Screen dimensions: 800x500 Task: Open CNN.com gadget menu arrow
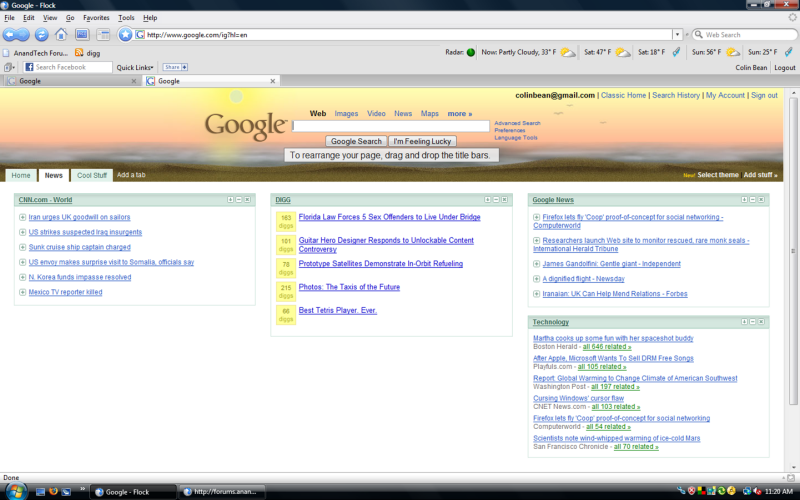click(x=230, y=199)
